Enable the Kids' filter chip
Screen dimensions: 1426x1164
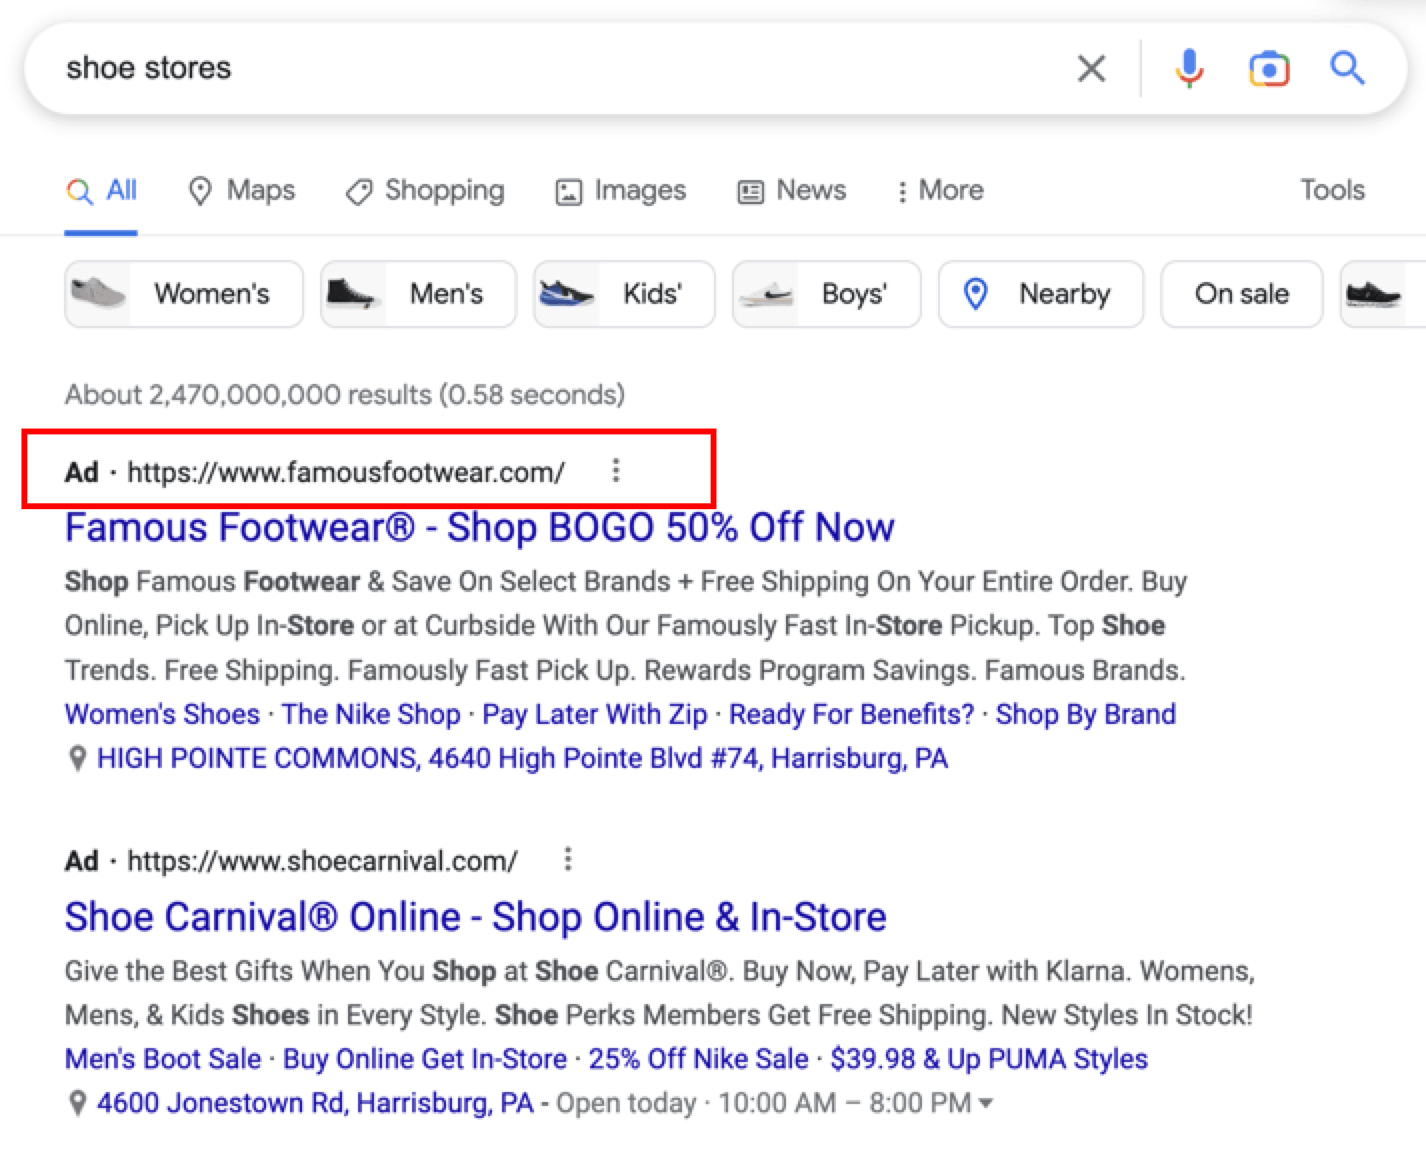click(x=623, y=294)
